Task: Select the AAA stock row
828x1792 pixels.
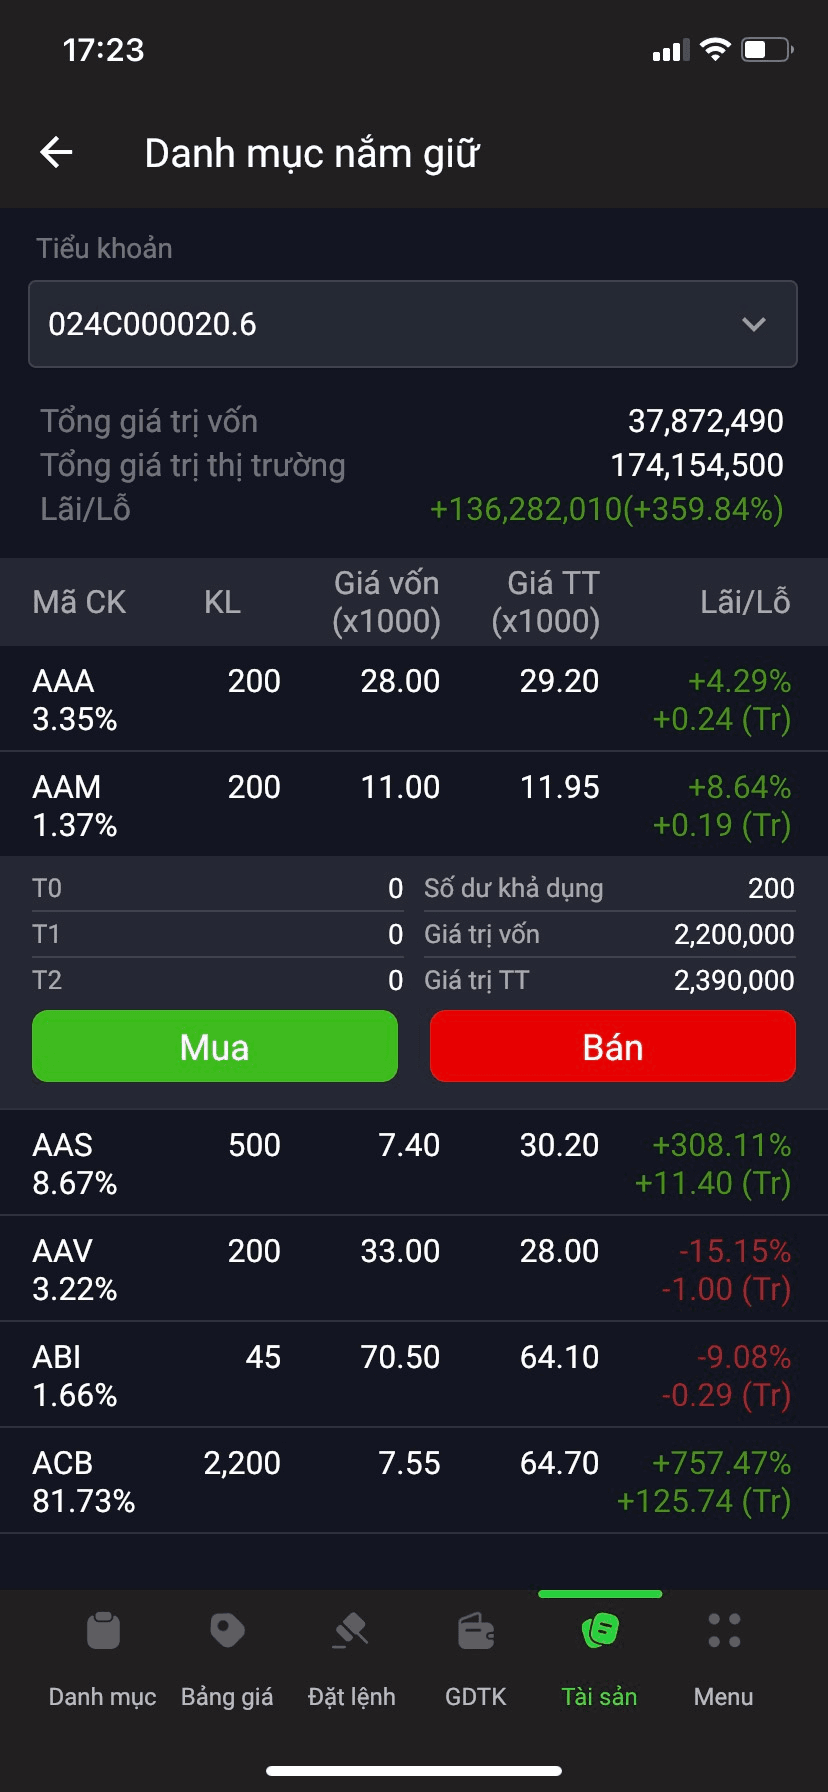Action: 414,699
